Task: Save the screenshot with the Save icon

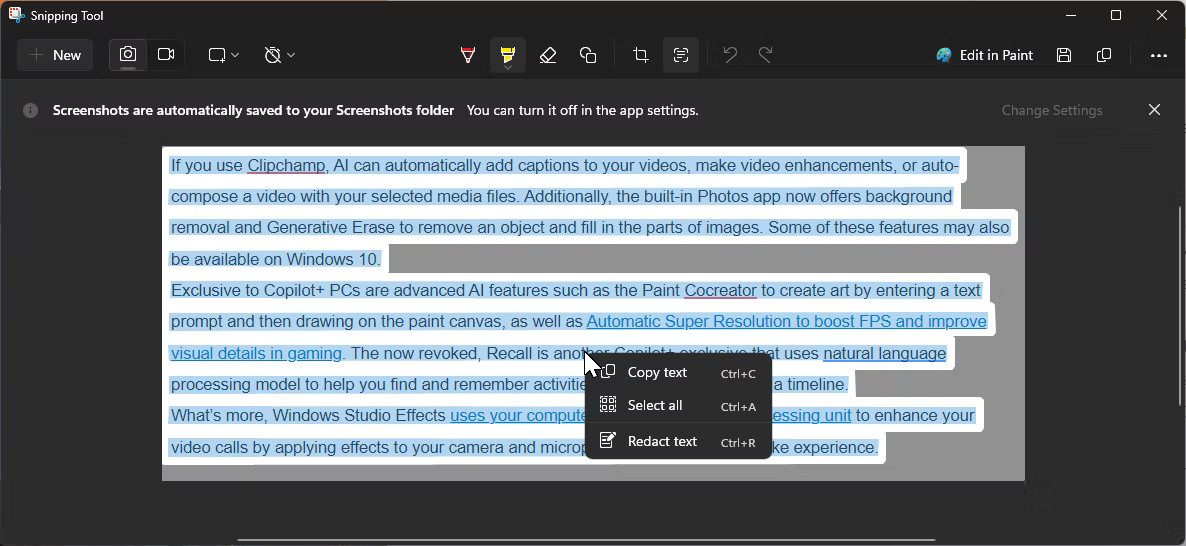Action: pyautogui.click(x=1064, y=55)
